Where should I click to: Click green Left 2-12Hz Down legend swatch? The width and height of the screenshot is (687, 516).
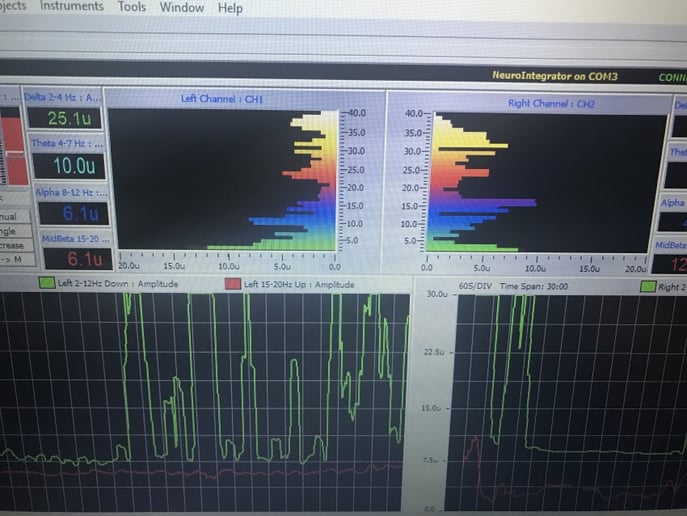pyautogui.click(x=47, y=283)
